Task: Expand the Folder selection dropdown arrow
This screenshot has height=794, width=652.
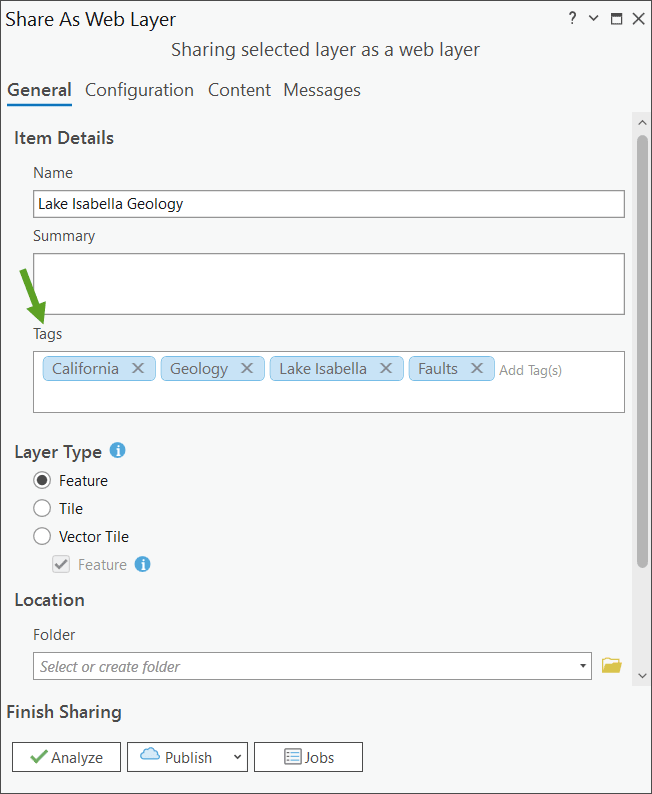Action: tap(583, 666)
